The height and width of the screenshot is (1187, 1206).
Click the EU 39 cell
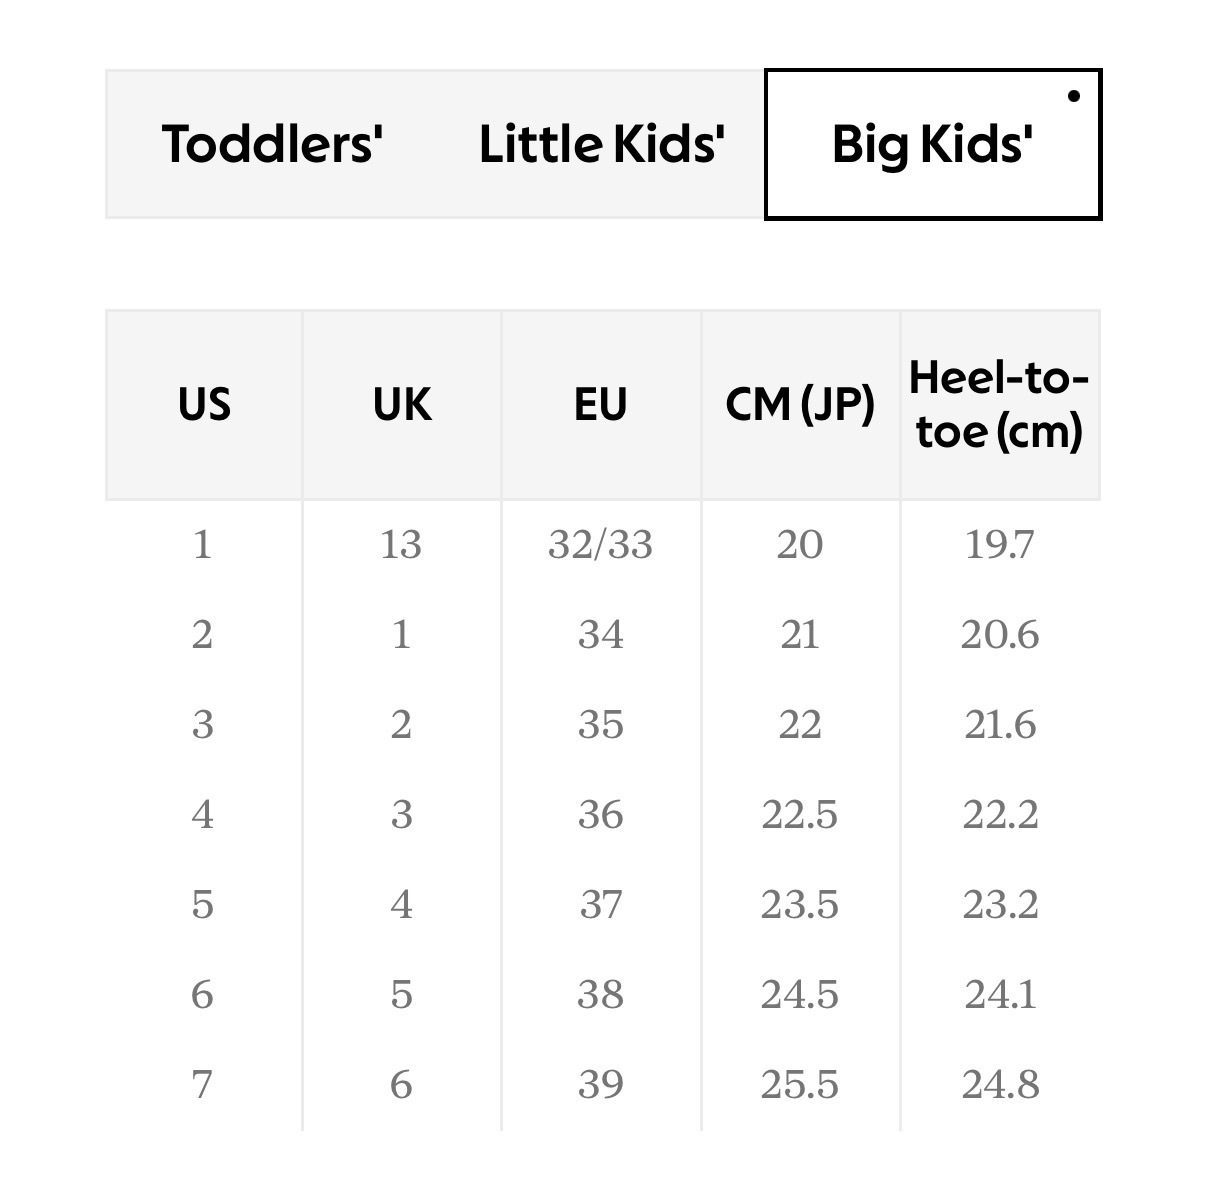[600, 1085]
